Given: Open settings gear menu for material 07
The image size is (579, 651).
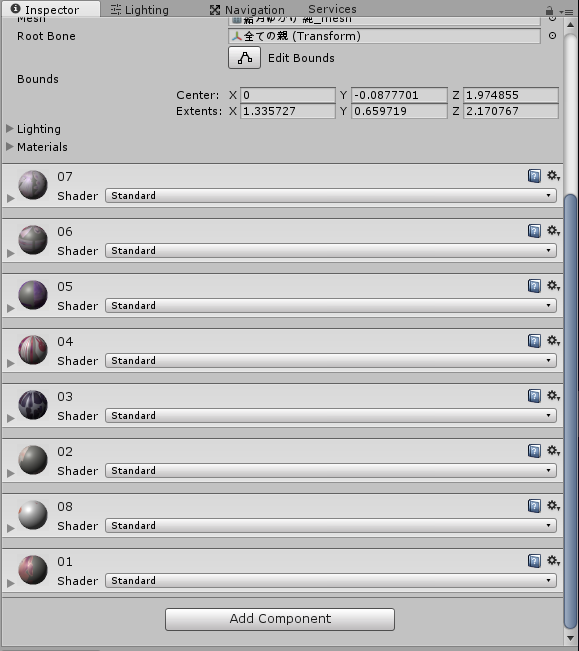Looking at the screenshot, I should (x=553, y=176).
